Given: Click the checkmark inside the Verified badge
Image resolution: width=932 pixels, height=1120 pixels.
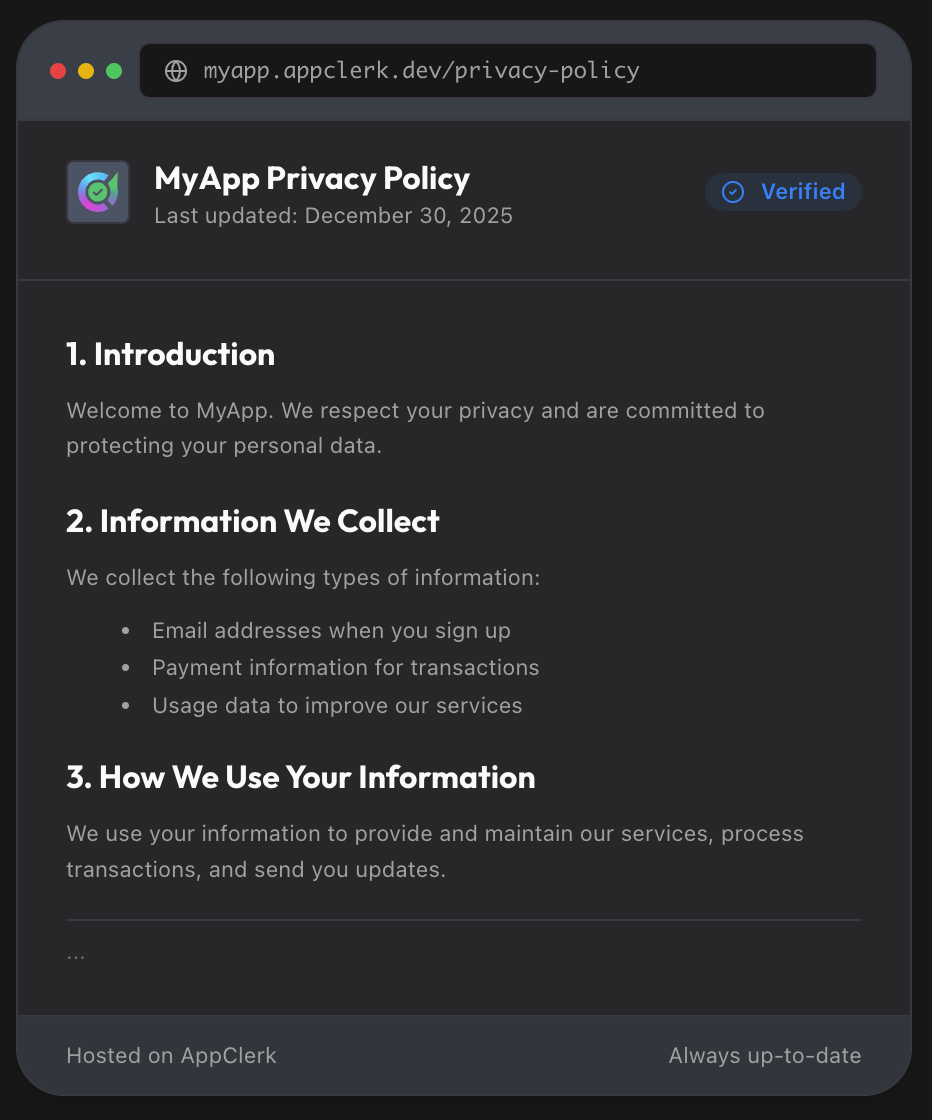Looking at the screenshot, I should [x=733, y=192].
